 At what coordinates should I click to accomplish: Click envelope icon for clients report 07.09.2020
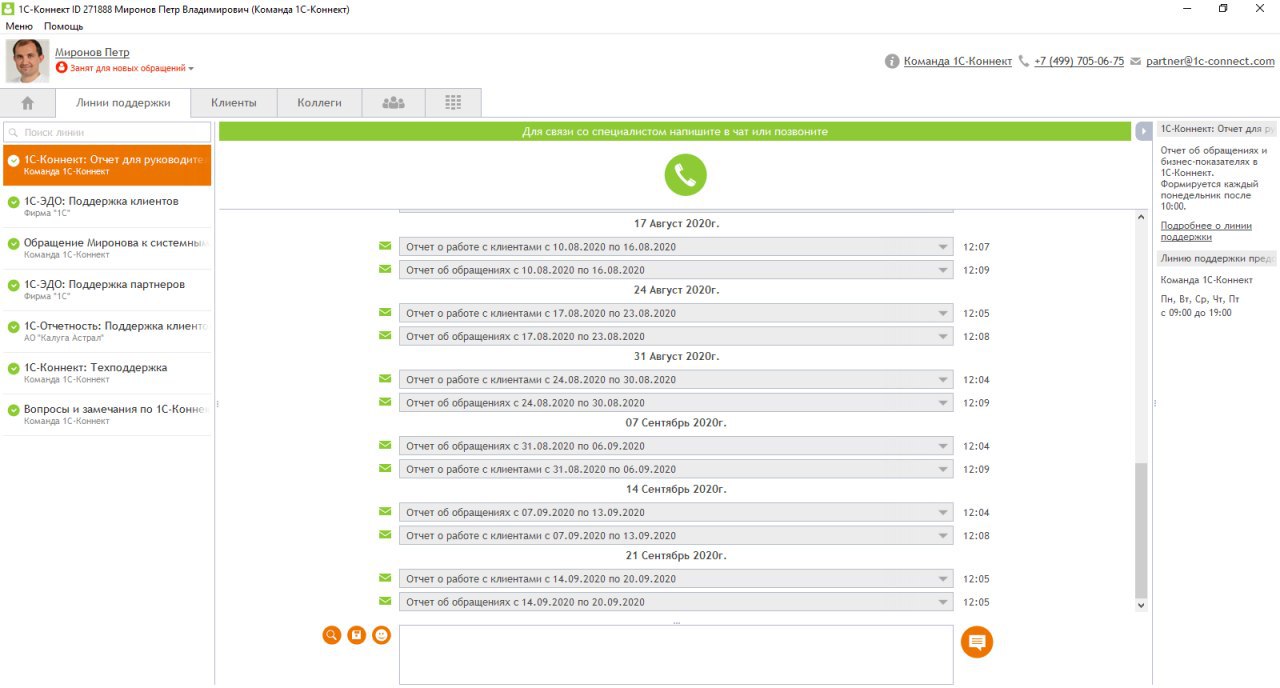[x=385, y=535]
